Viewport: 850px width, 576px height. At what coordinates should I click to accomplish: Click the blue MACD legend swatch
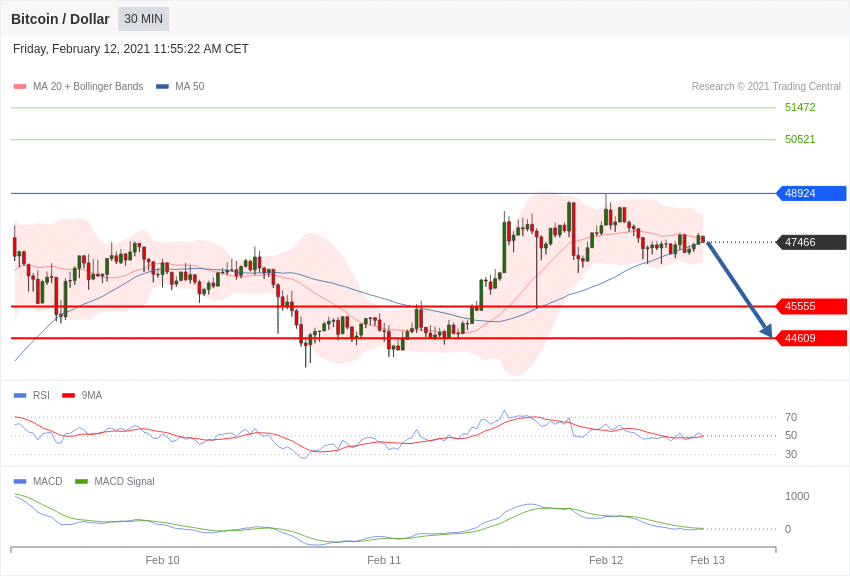20,481
